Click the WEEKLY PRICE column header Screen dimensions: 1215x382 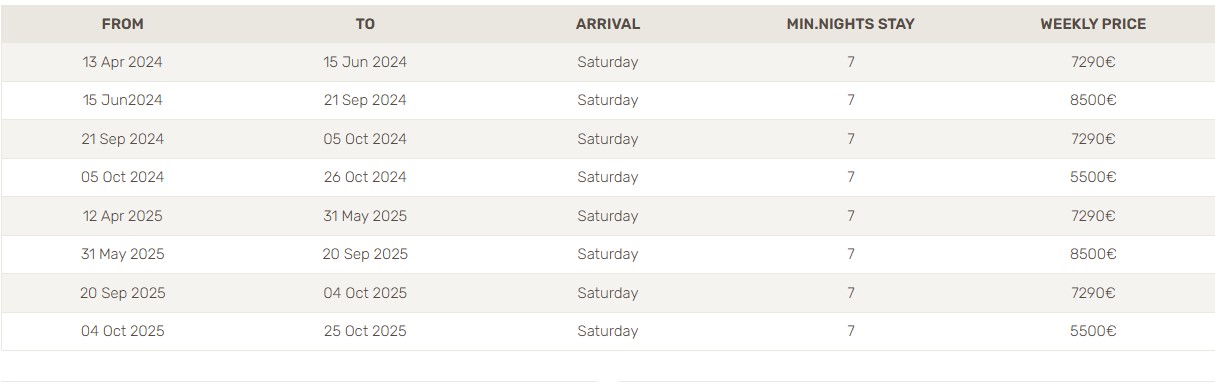(x=1093, y=24)
